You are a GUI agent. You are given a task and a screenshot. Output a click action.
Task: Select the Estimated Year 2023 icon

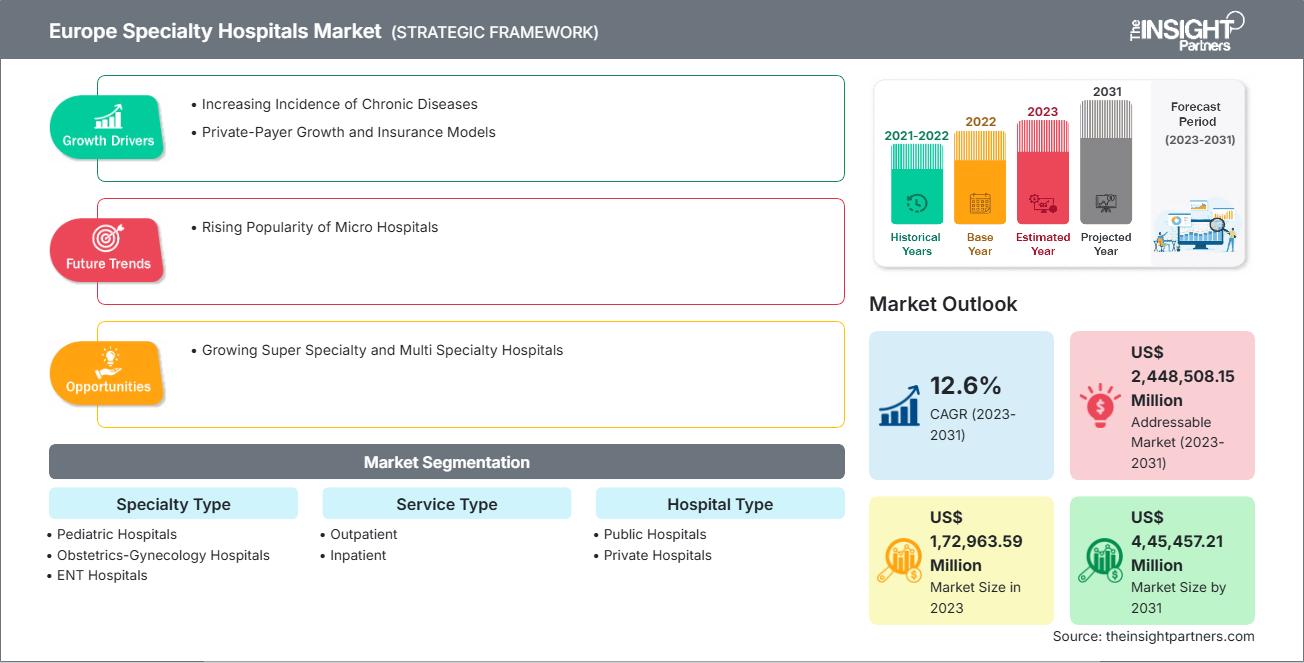[1042, 205]
